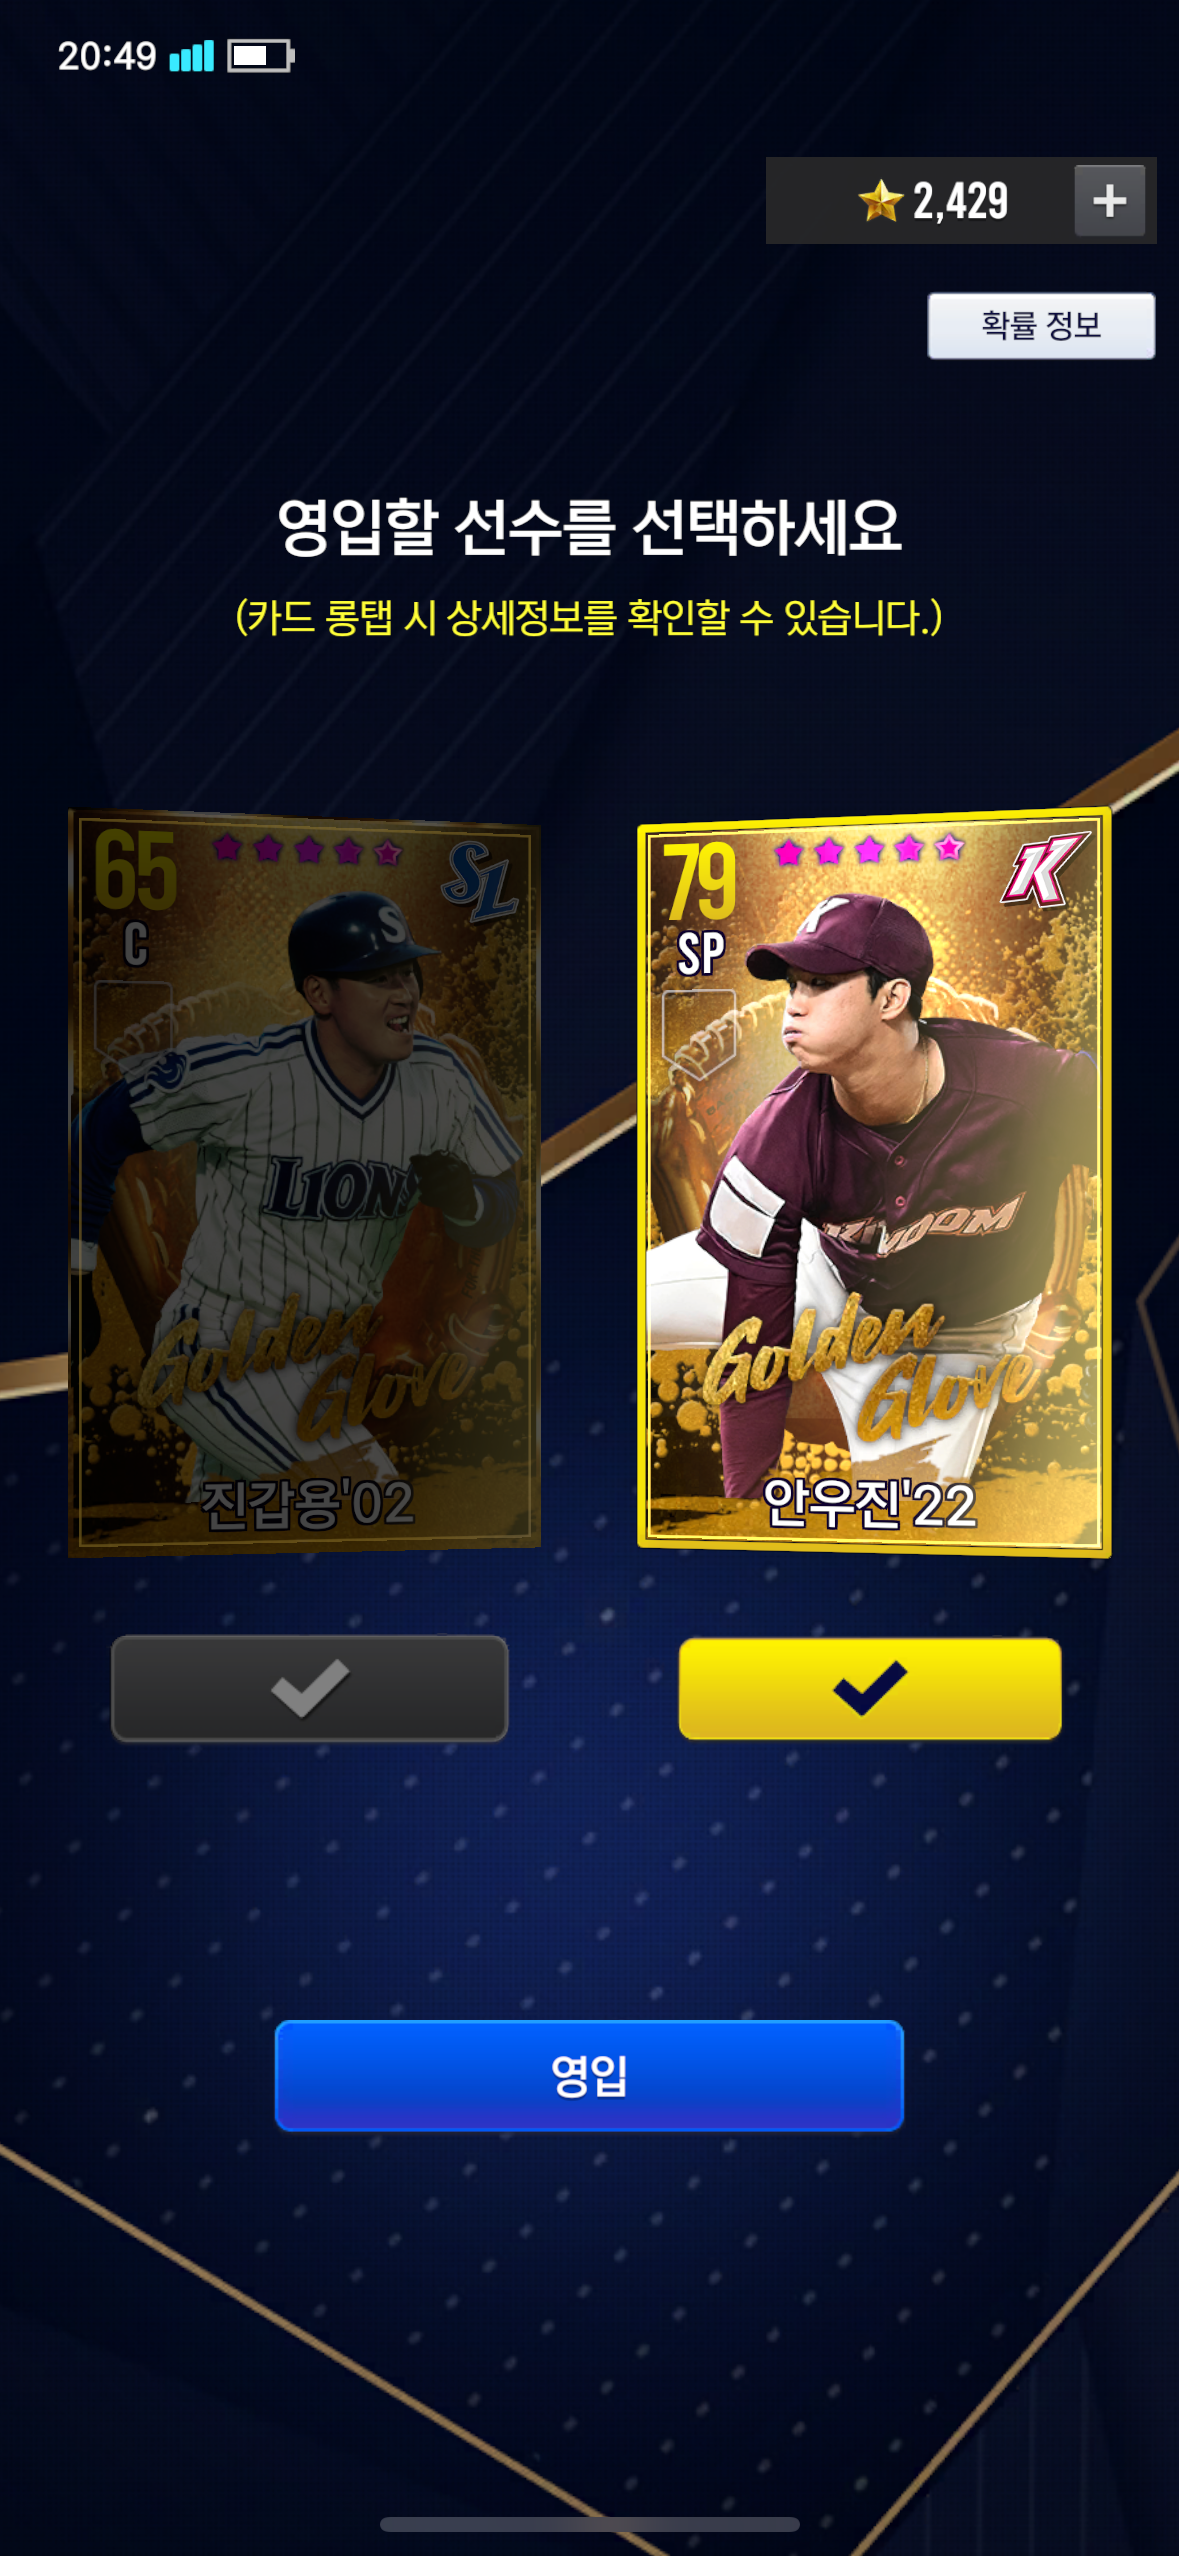Tap the plus icon to add stars

1109,200
